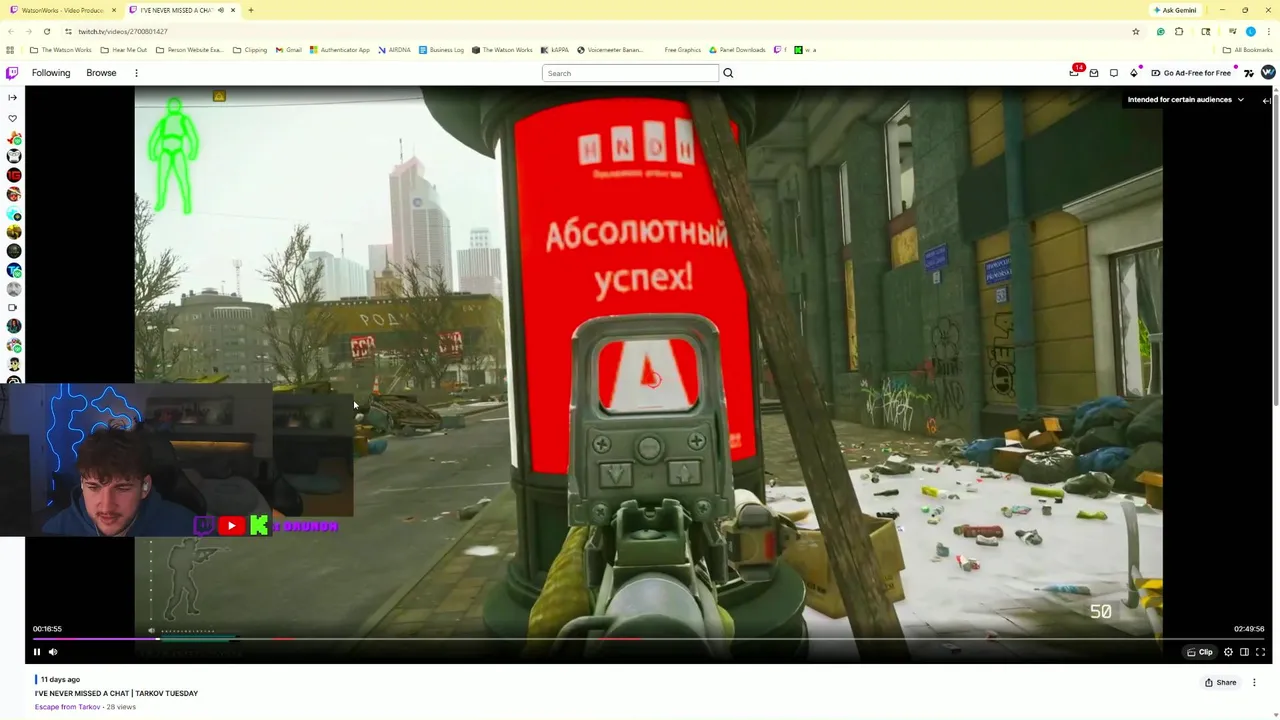
Task: Open Twitch notifications inbox
Action: (1094, 73)
